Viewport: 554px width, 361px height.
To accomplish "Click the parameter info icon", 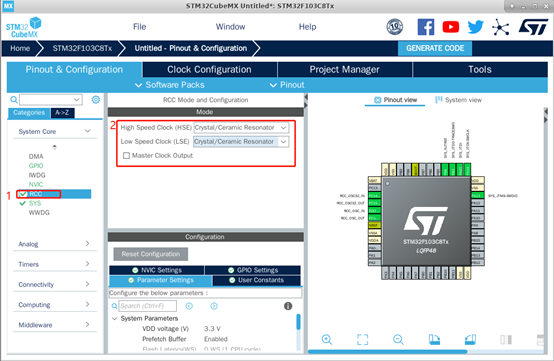I will coord(288,306).
